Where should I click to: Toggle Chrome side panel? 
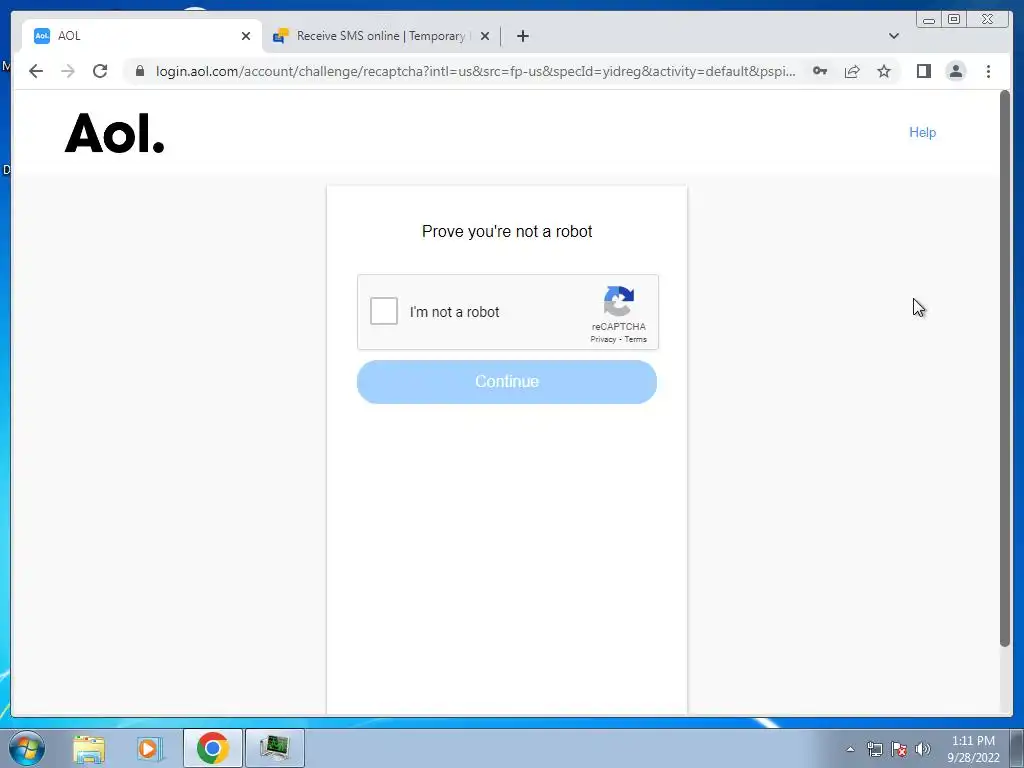point(923,71)
